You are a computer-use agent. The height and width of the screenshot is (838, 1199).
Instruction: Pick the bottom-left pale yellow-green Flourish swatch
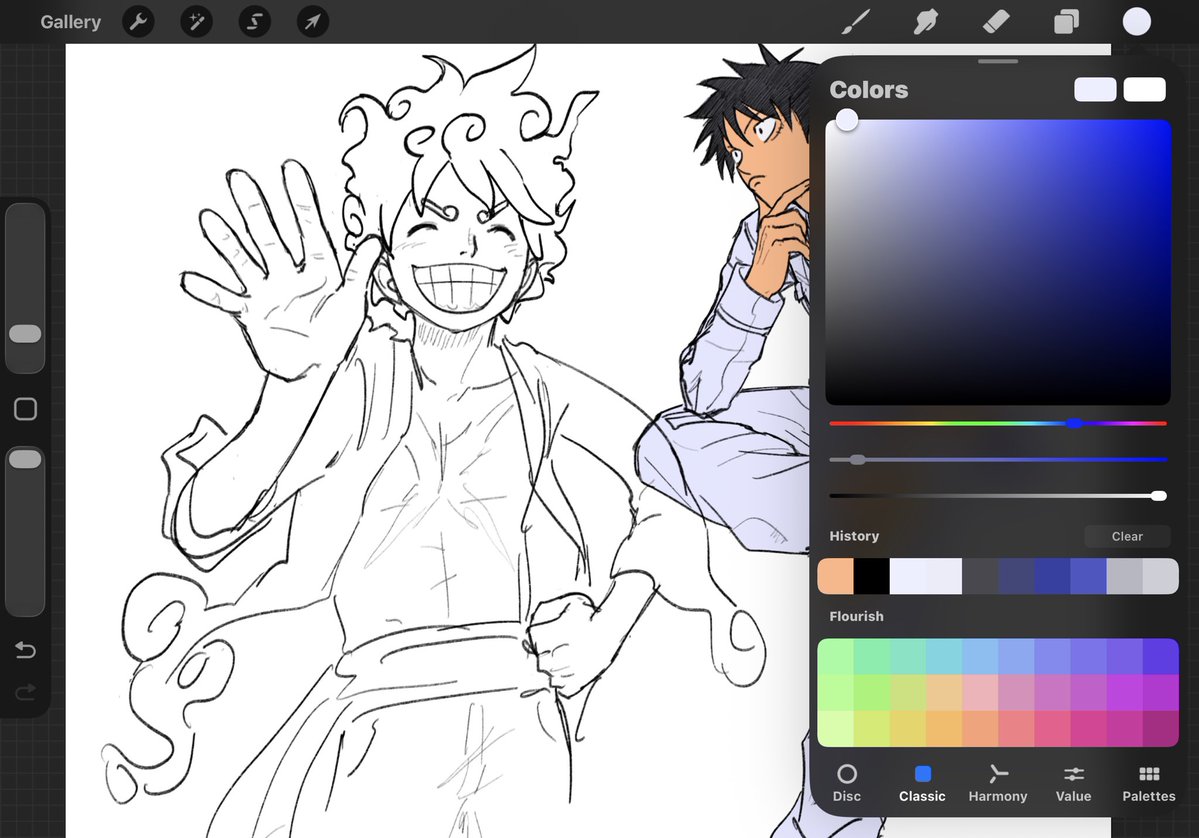tap(836, 729)
